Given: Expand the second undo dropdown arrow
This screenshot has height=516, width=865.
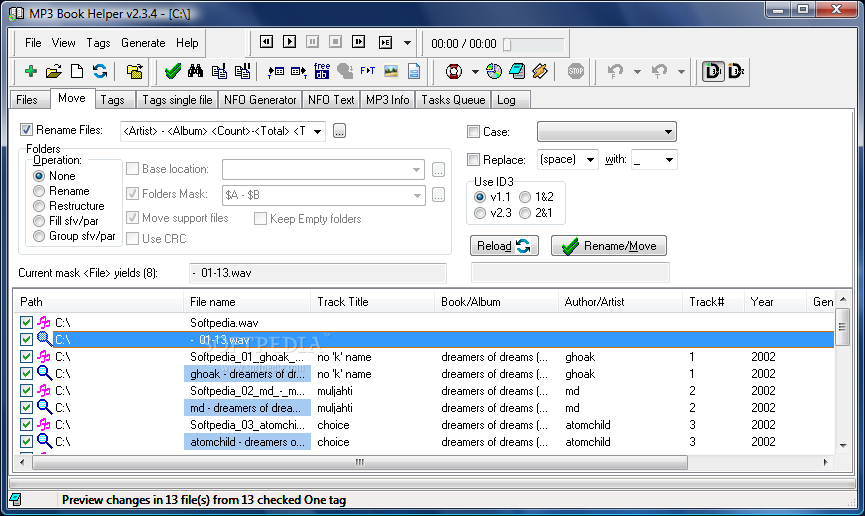Looking at the screenshot, I should click(x=681, y=72).
